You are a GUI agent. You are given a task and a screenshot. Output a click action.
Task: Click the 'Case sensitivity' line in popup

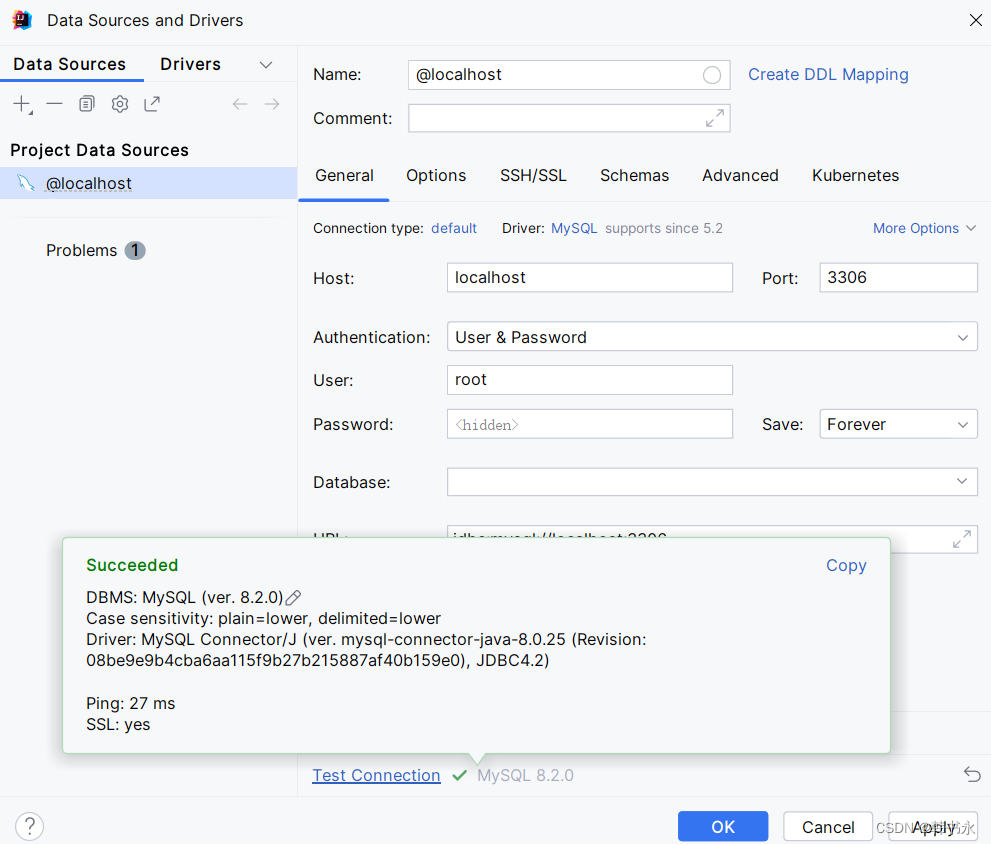click(264, 618)
